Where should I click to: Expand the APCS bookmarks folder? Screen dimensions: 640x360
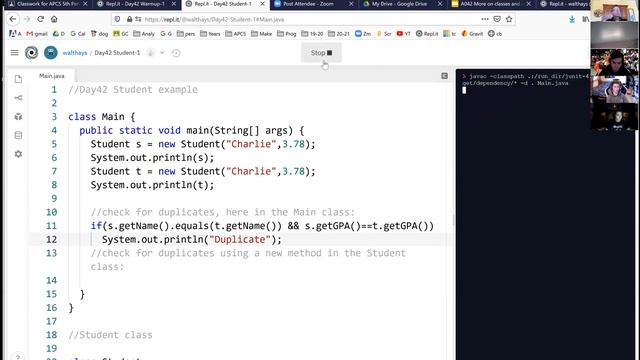click(236, 34)
